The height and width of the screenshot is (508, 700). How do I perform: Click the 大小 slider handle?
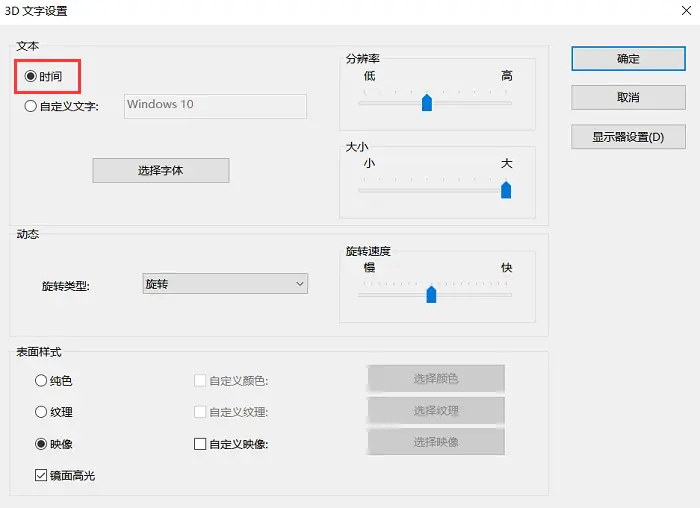coord(506,190)
